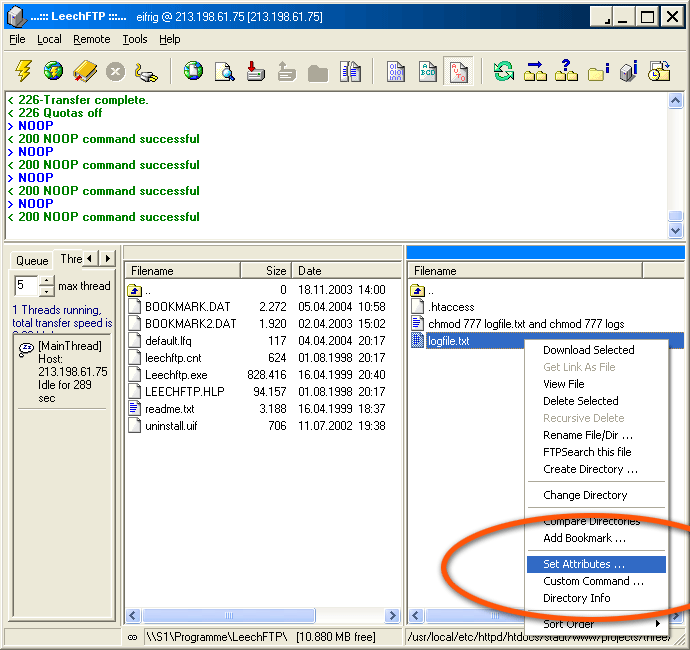Click the scheduler clock icon

(x=659, y=71)
